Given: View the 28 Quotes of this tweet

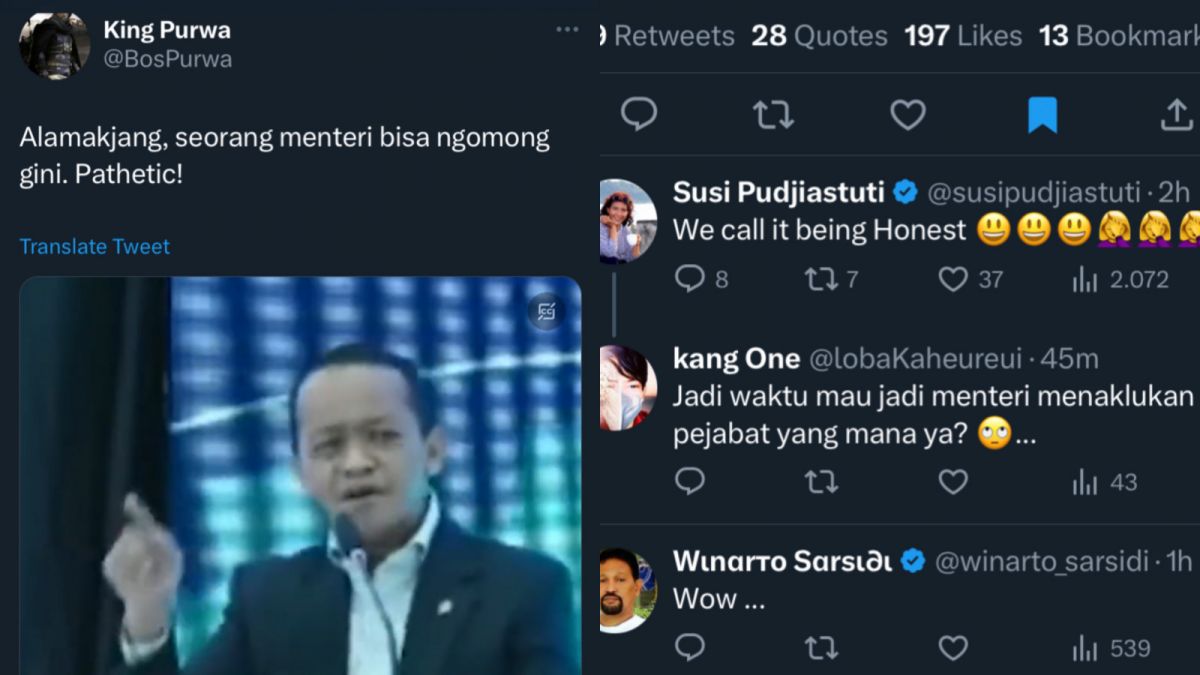Looking at the screenshot, I should point(818,36).
